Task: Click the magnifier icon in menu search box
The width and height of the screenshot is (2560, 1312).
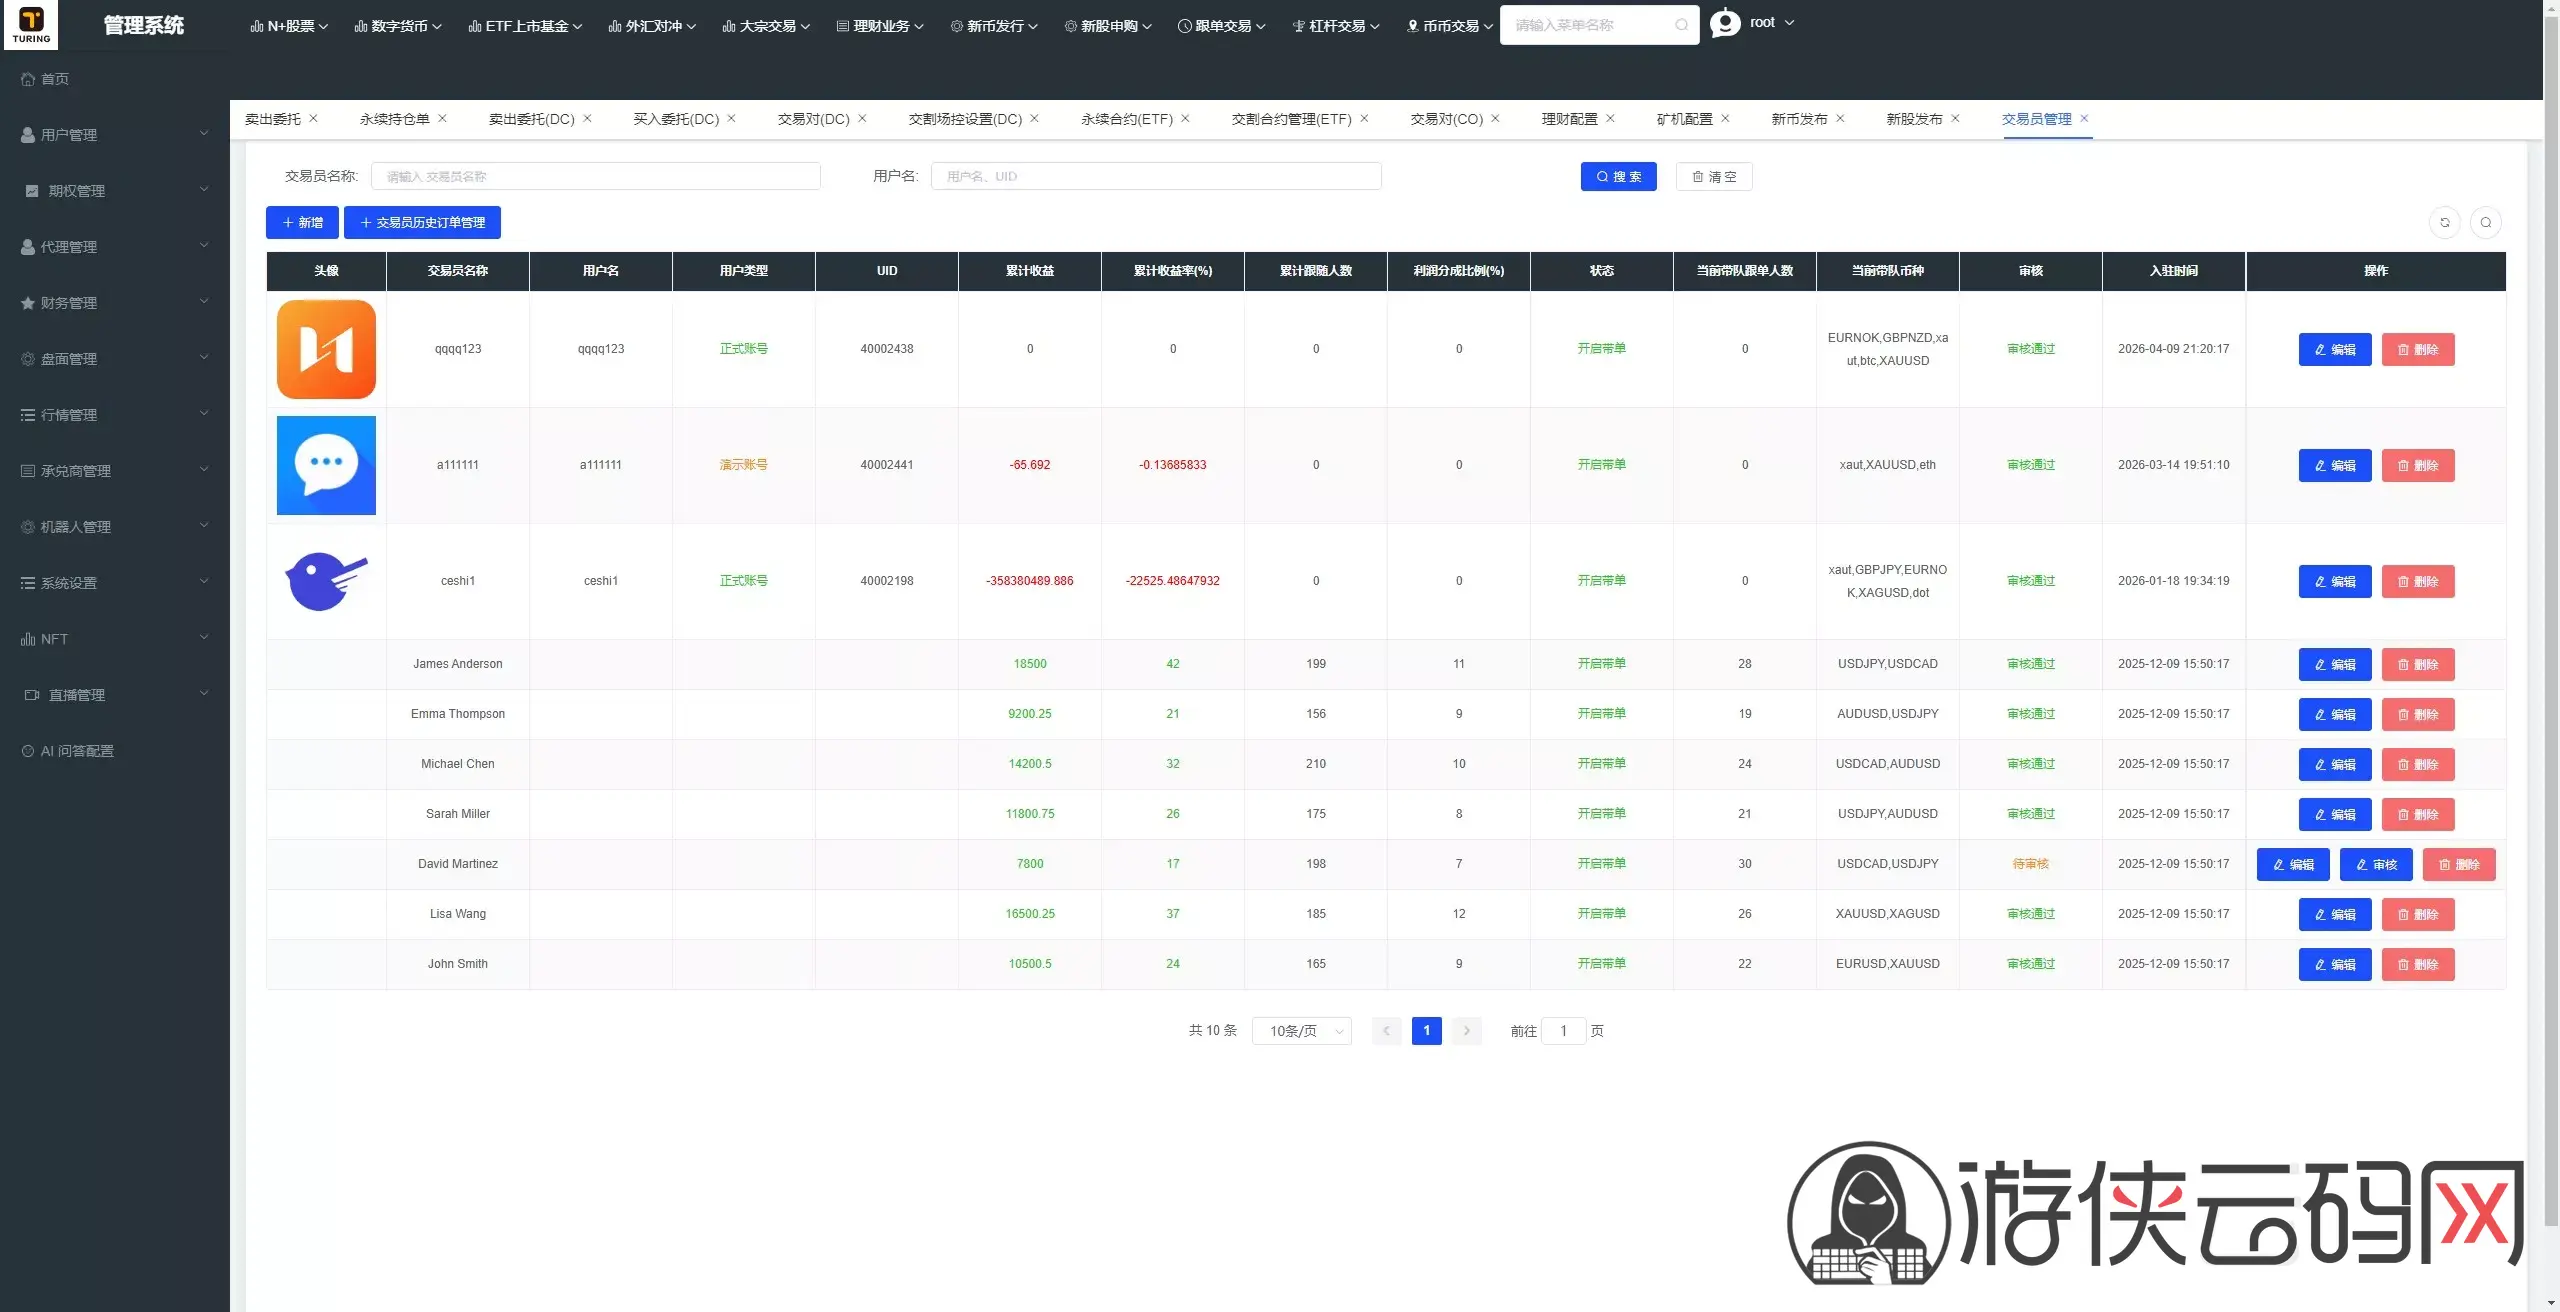Action: point(1681,25)
